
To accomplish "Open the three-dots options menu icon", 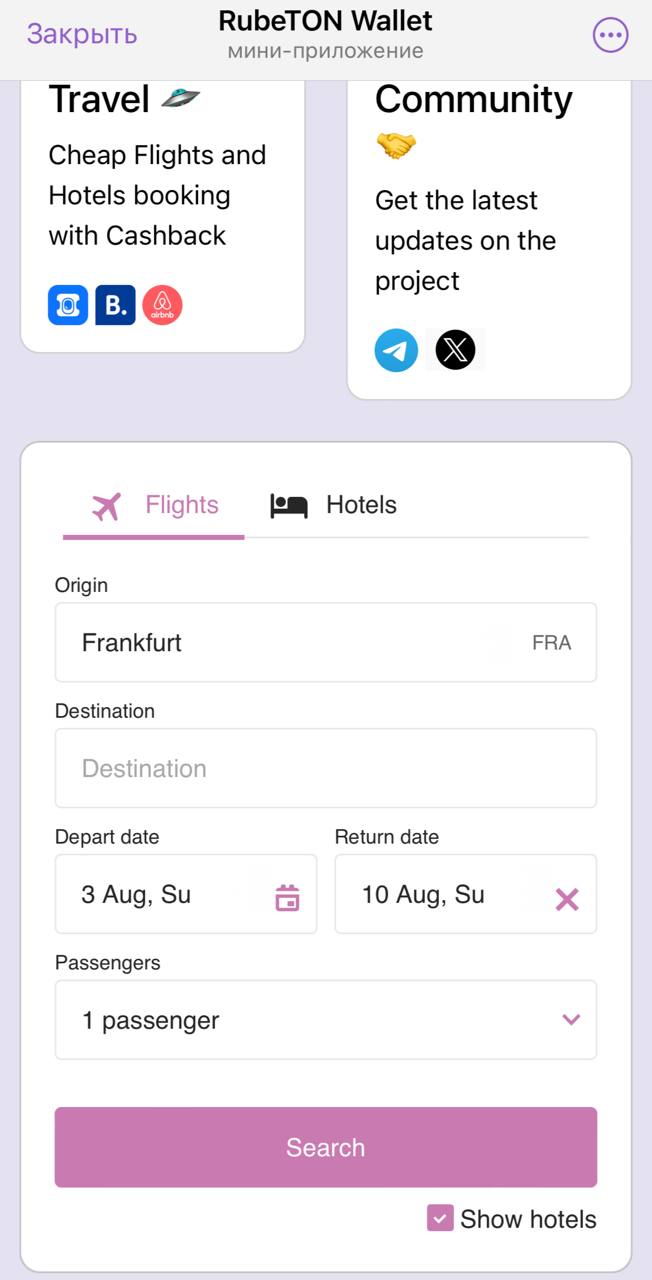I will [x=610, y=36].
